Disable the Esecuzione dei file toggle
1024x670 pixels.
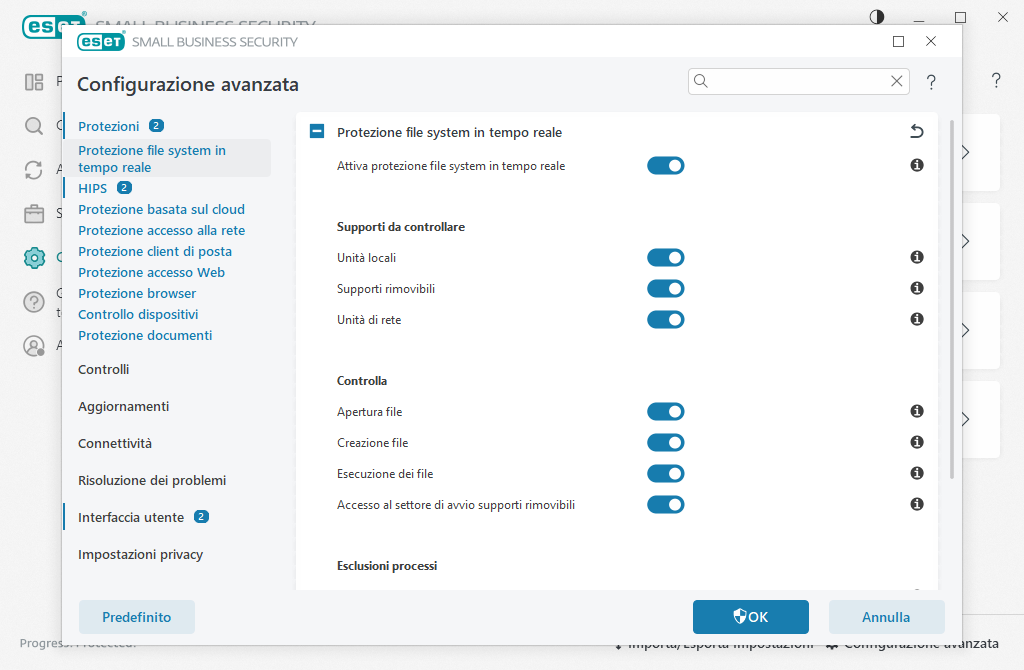pyautogui.click(x=666, y=473)
